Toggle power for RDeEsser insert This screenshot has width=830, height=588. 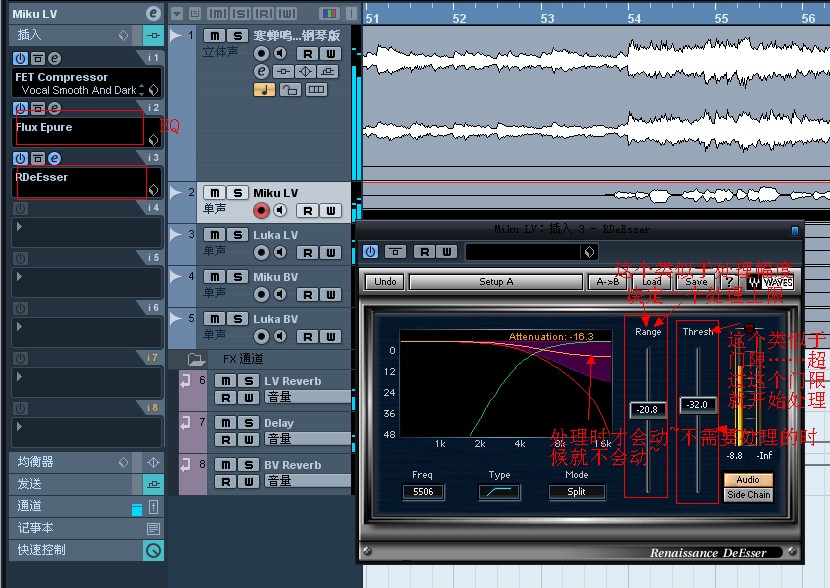click(x=20, y=158)
